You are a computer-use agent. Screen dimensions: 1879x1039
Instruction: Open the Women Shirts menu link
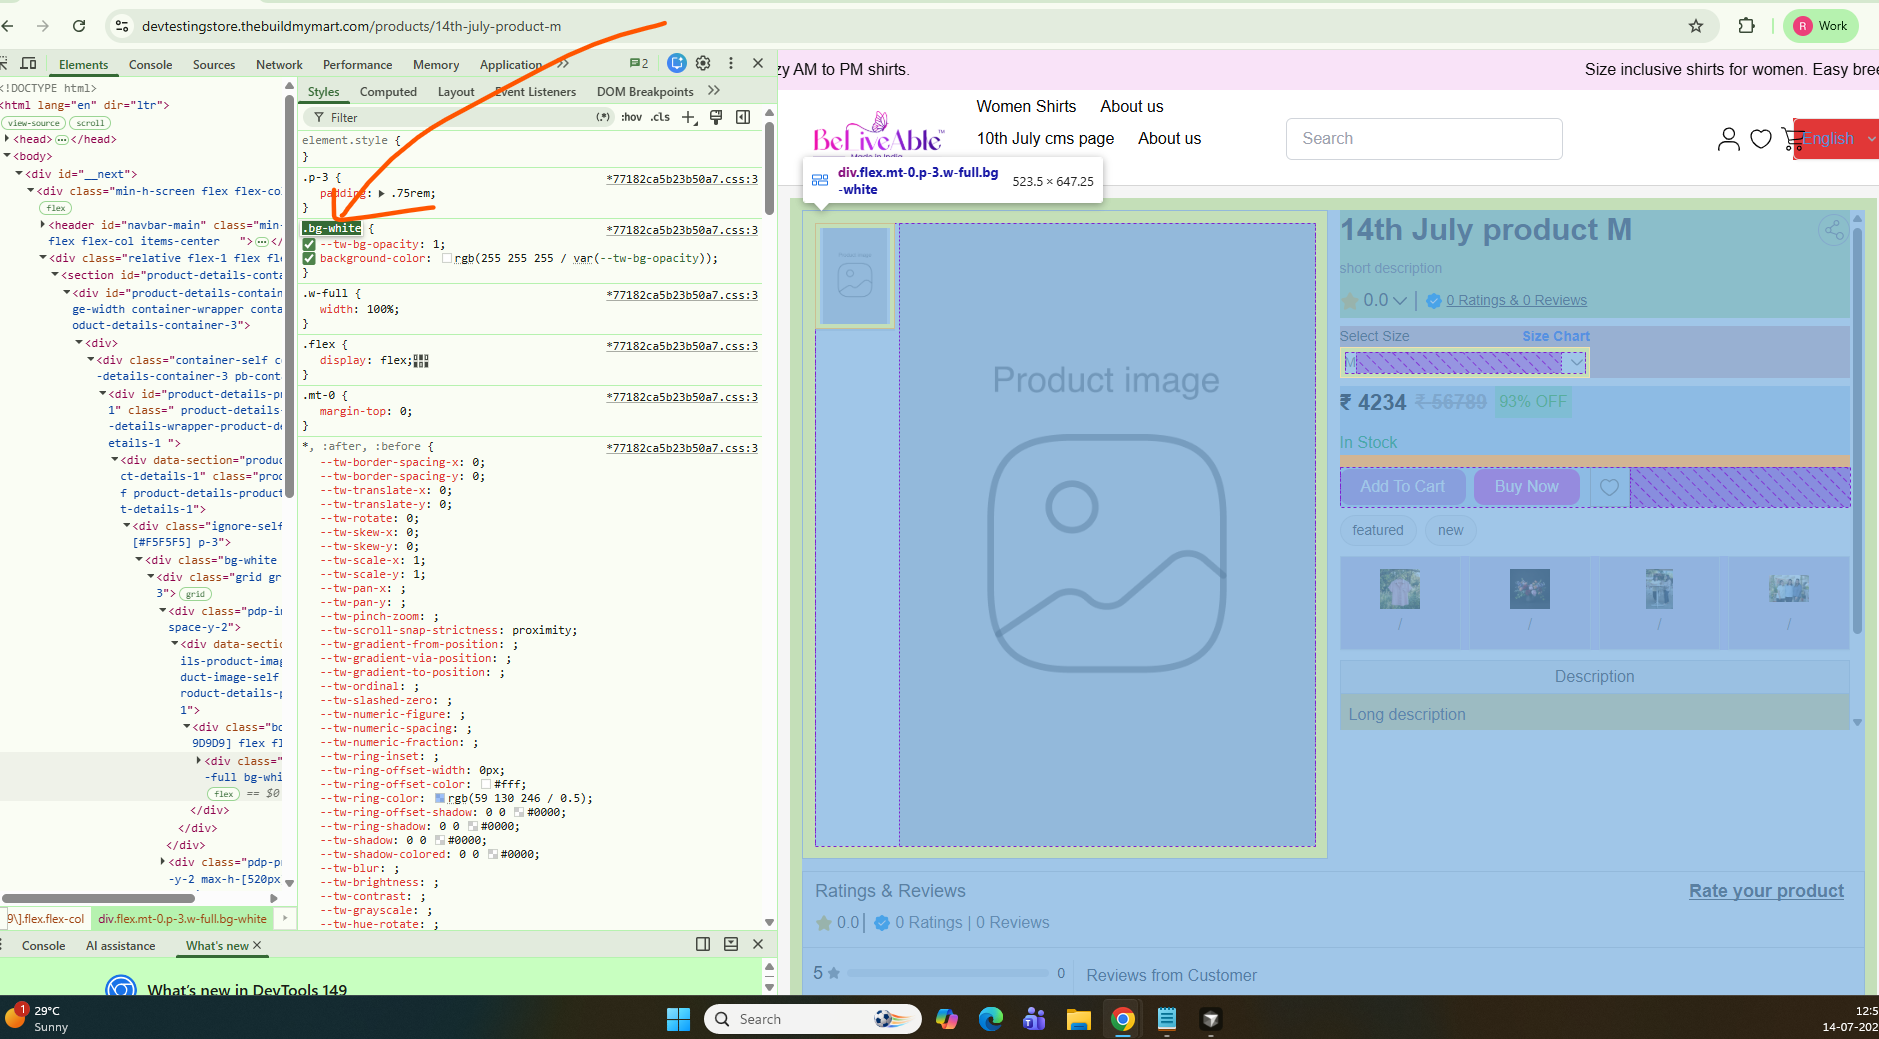click(1026, 106)
